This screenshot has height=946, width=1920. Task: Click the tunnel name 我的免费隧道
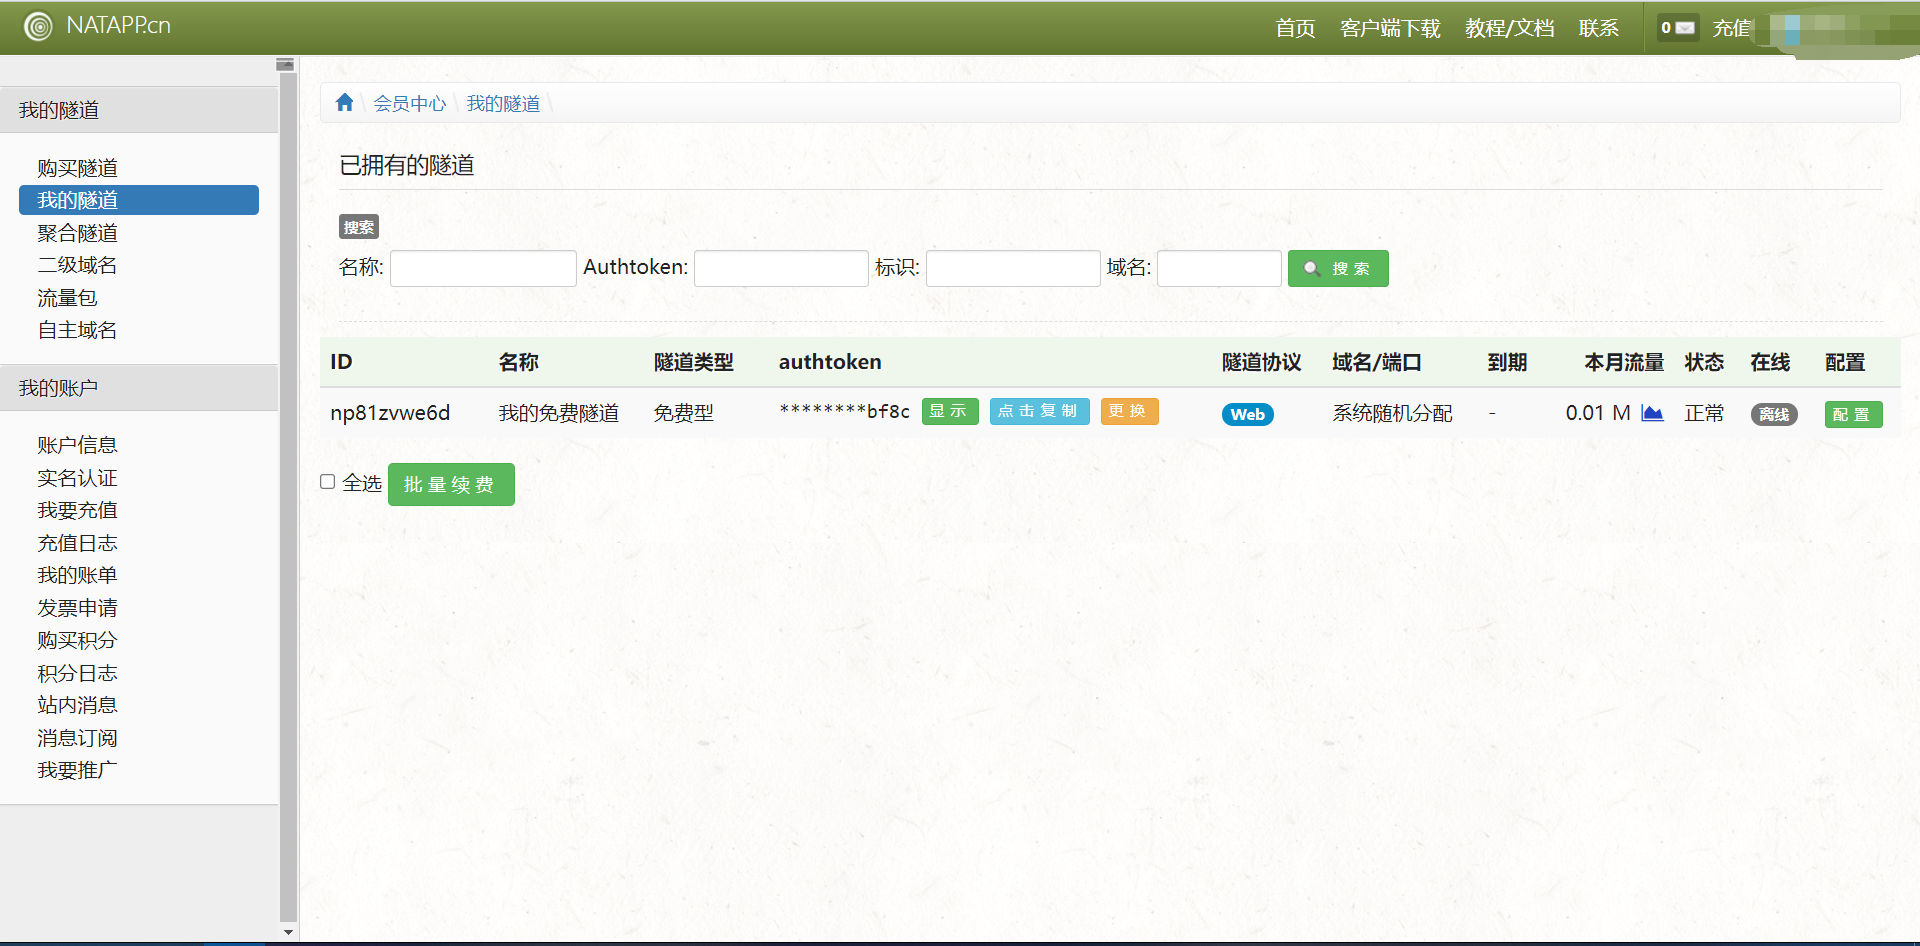pyautogui.click(x=559, y=413)
